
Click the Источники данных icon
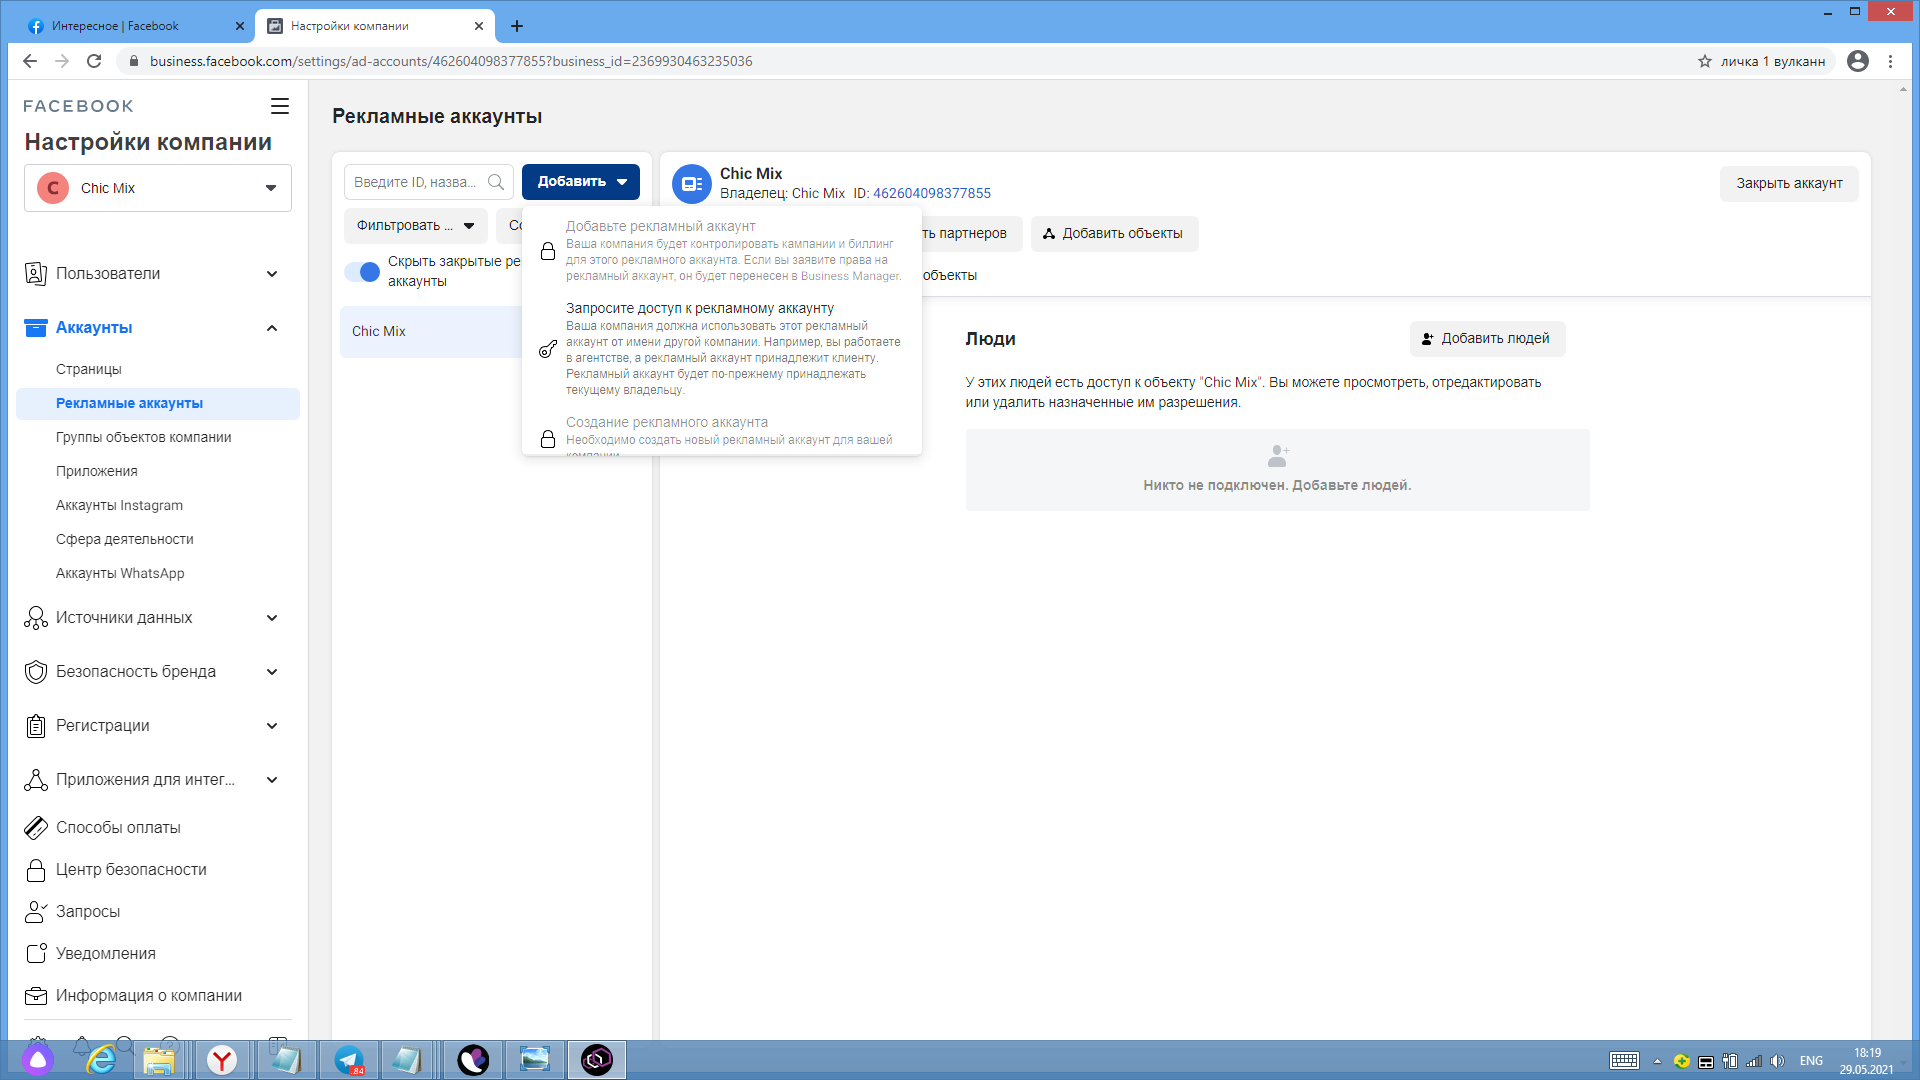36,618
